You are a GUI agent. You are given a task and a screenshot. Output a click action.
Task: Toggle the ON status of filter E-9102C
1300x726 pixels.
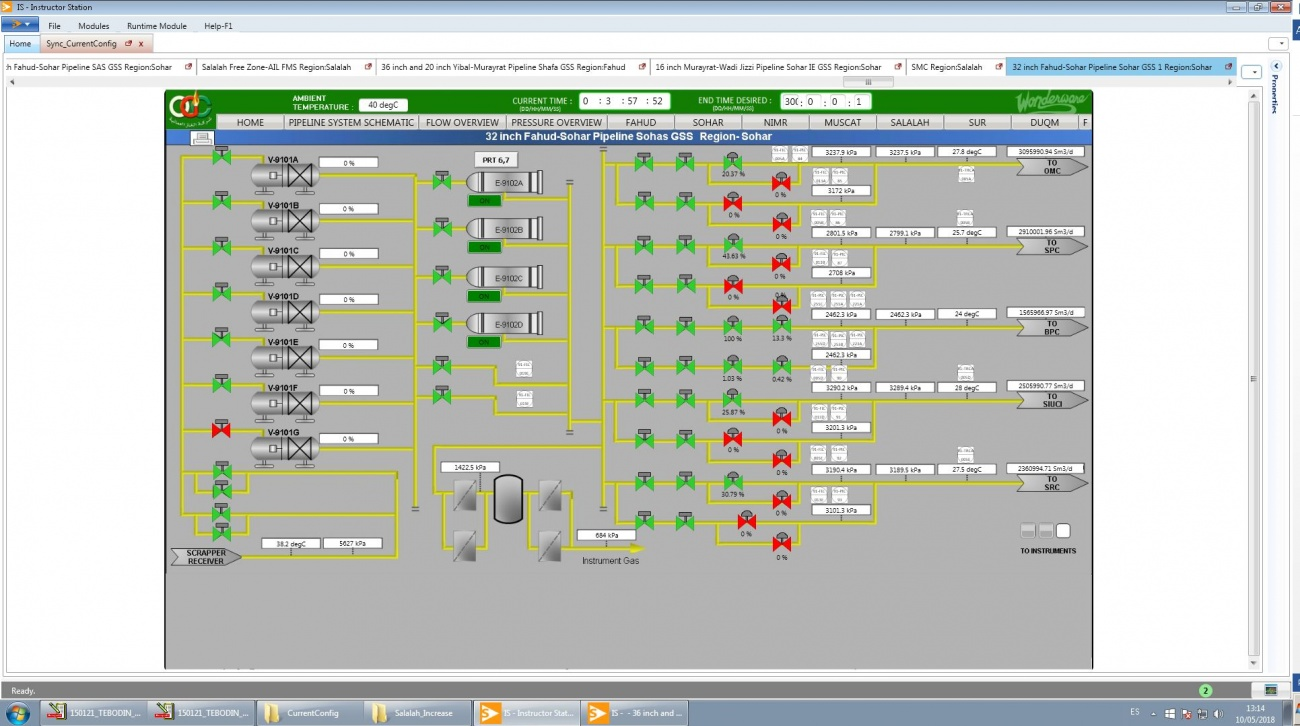pos(484,295)
